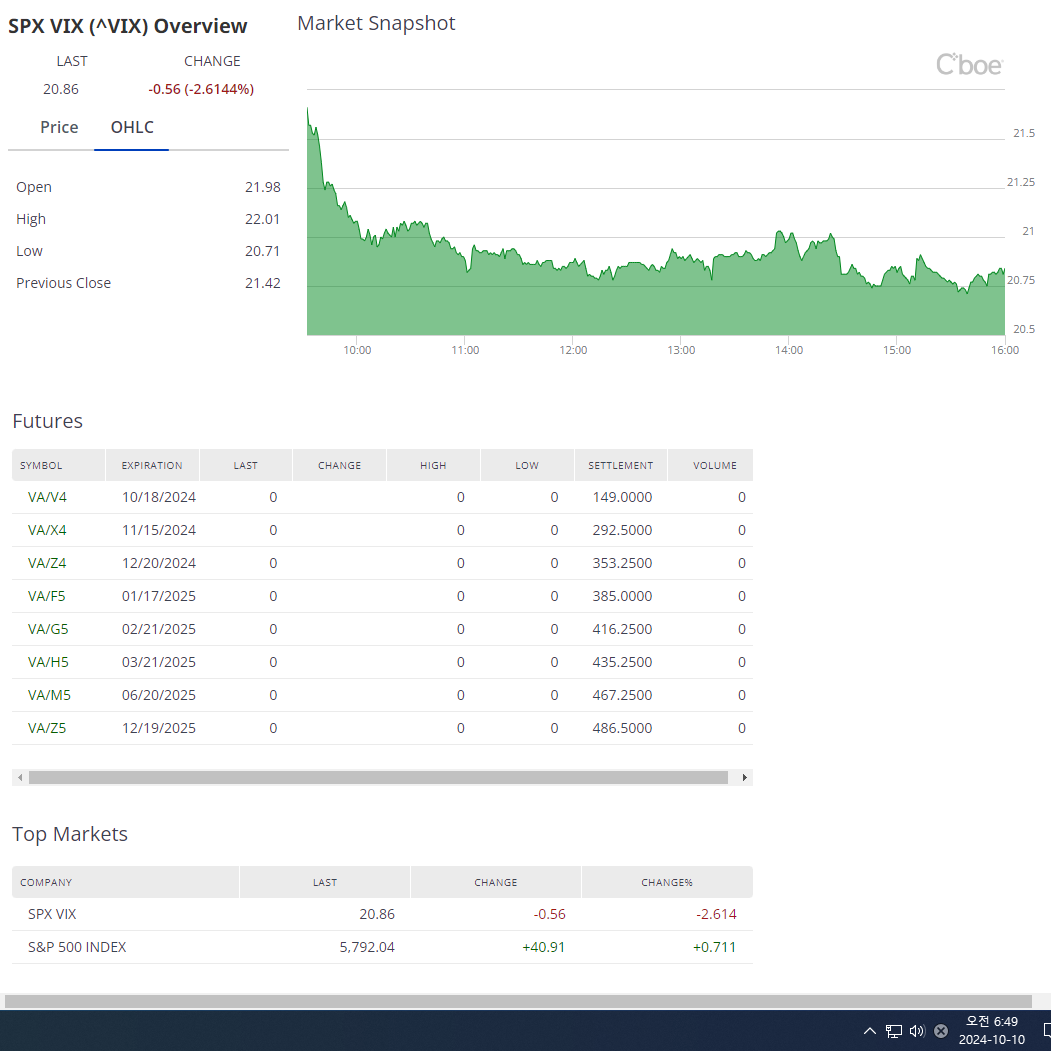Screen dimensions: 1051x1051
Task: Click expiration date 10/18/2024
Action: pos(159,497)
